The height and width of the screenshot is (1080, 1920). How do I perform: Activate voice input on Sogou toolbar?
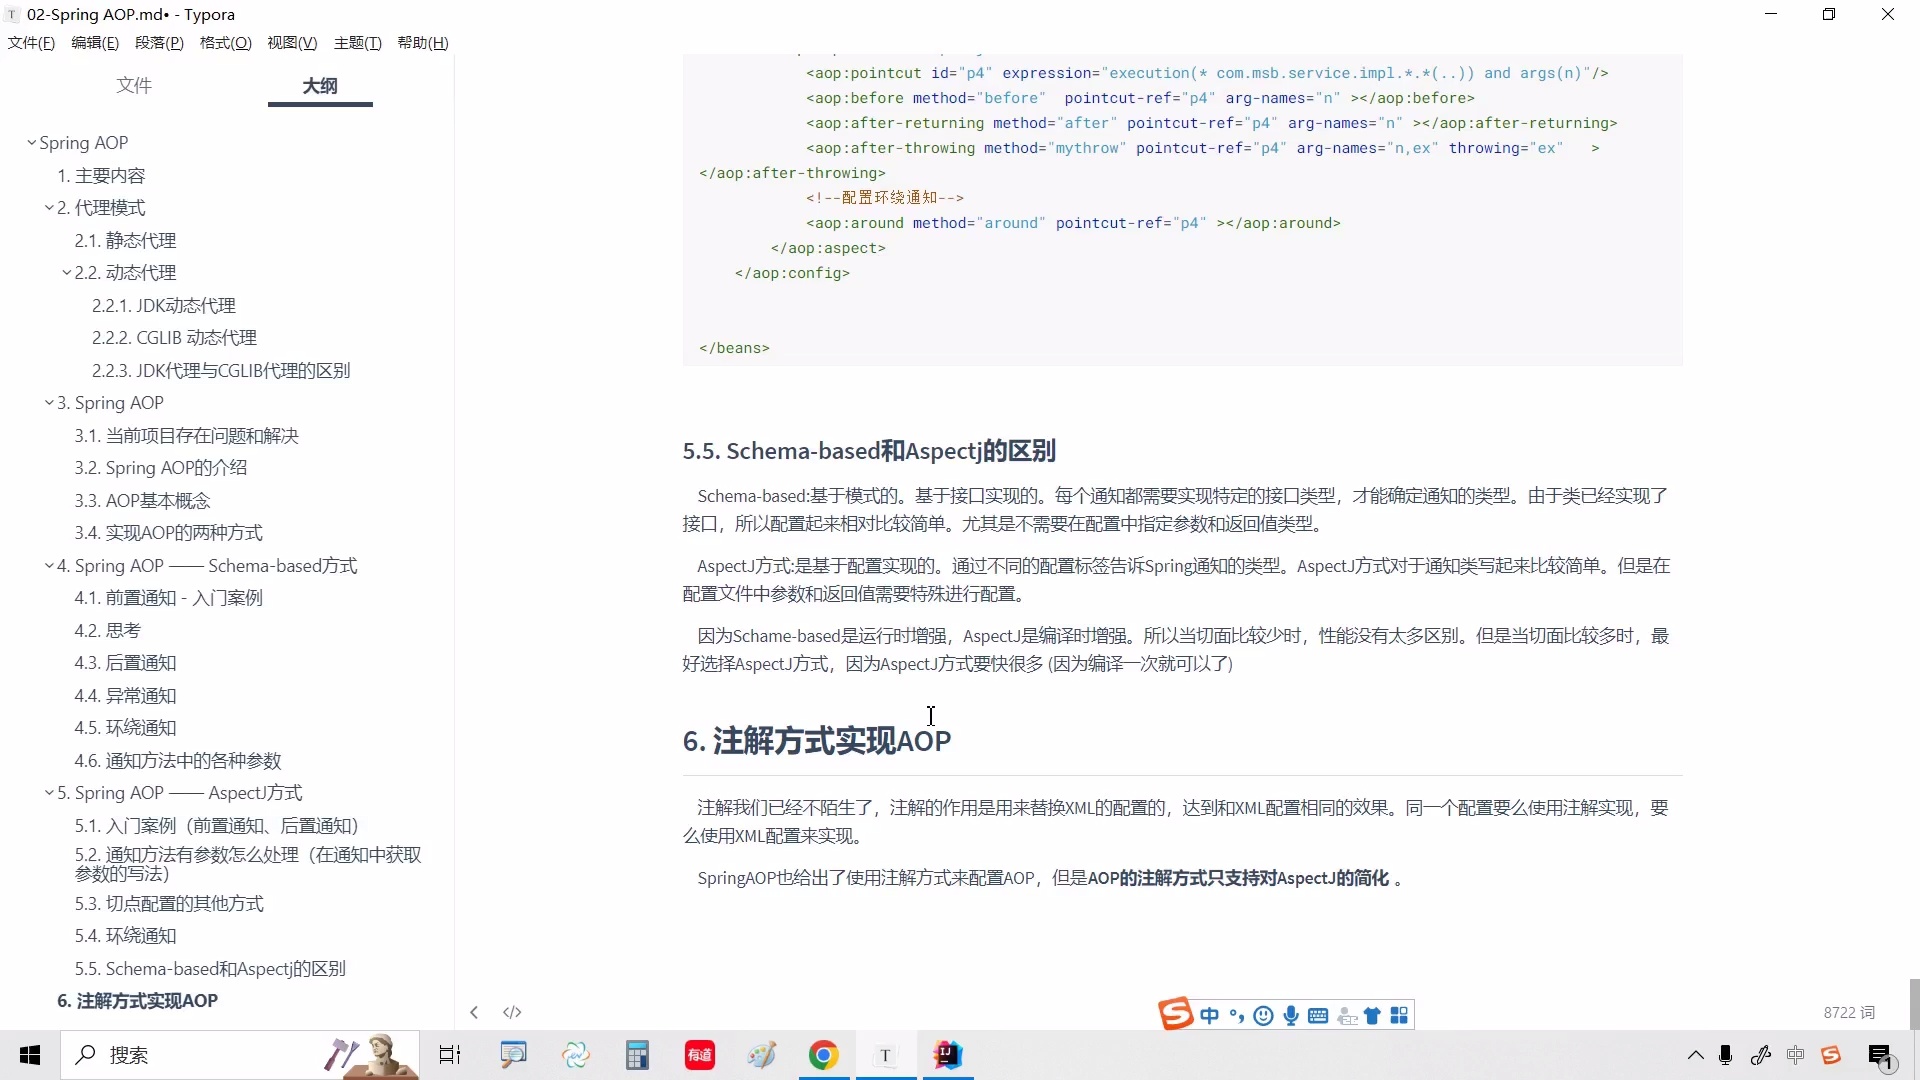pyautogui.click(x=1290, y=1015)
